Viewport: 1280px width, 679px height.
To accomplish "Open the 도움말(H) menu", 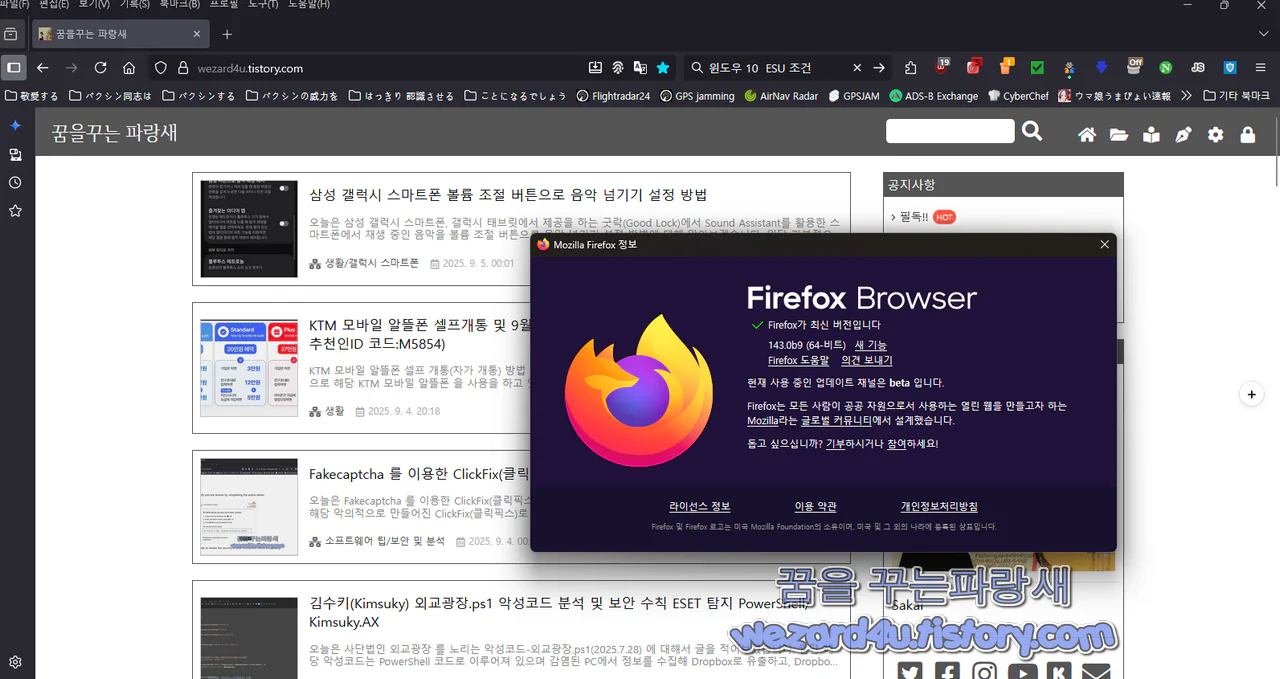I will pyautogui.click(x=309, y=4).
